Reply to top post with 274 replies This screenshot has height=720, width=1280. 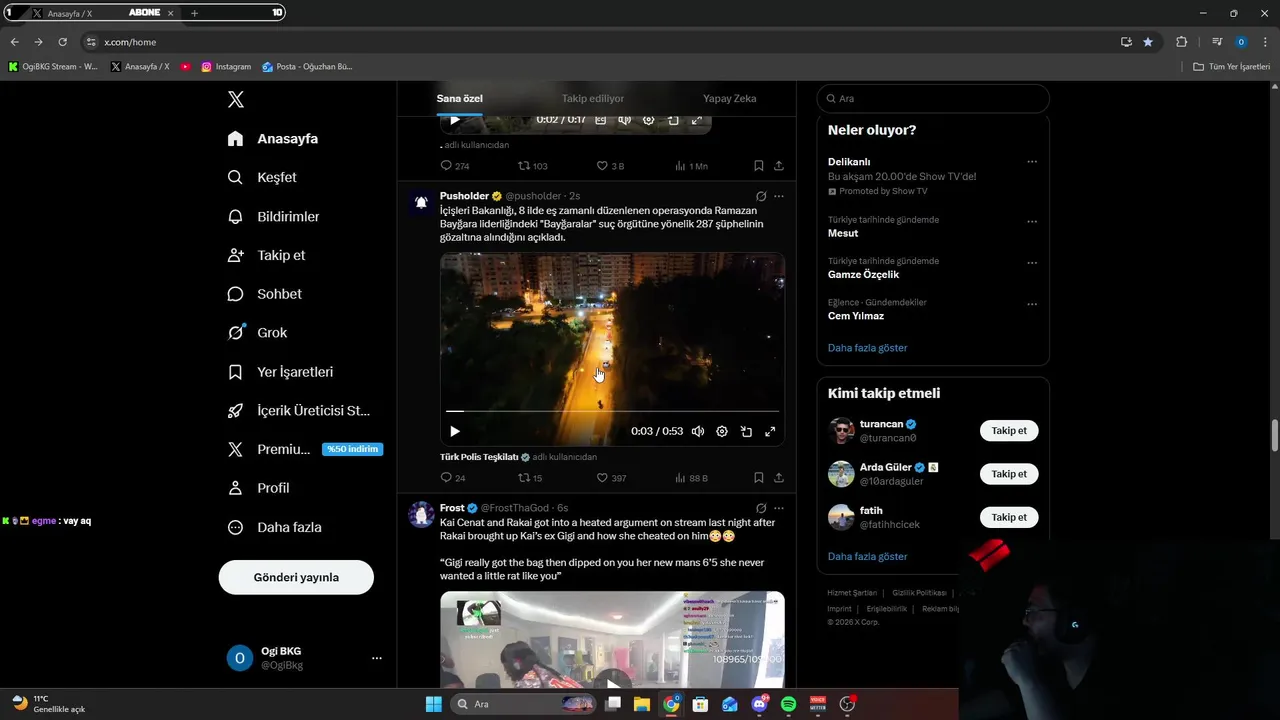coord(455,166)
